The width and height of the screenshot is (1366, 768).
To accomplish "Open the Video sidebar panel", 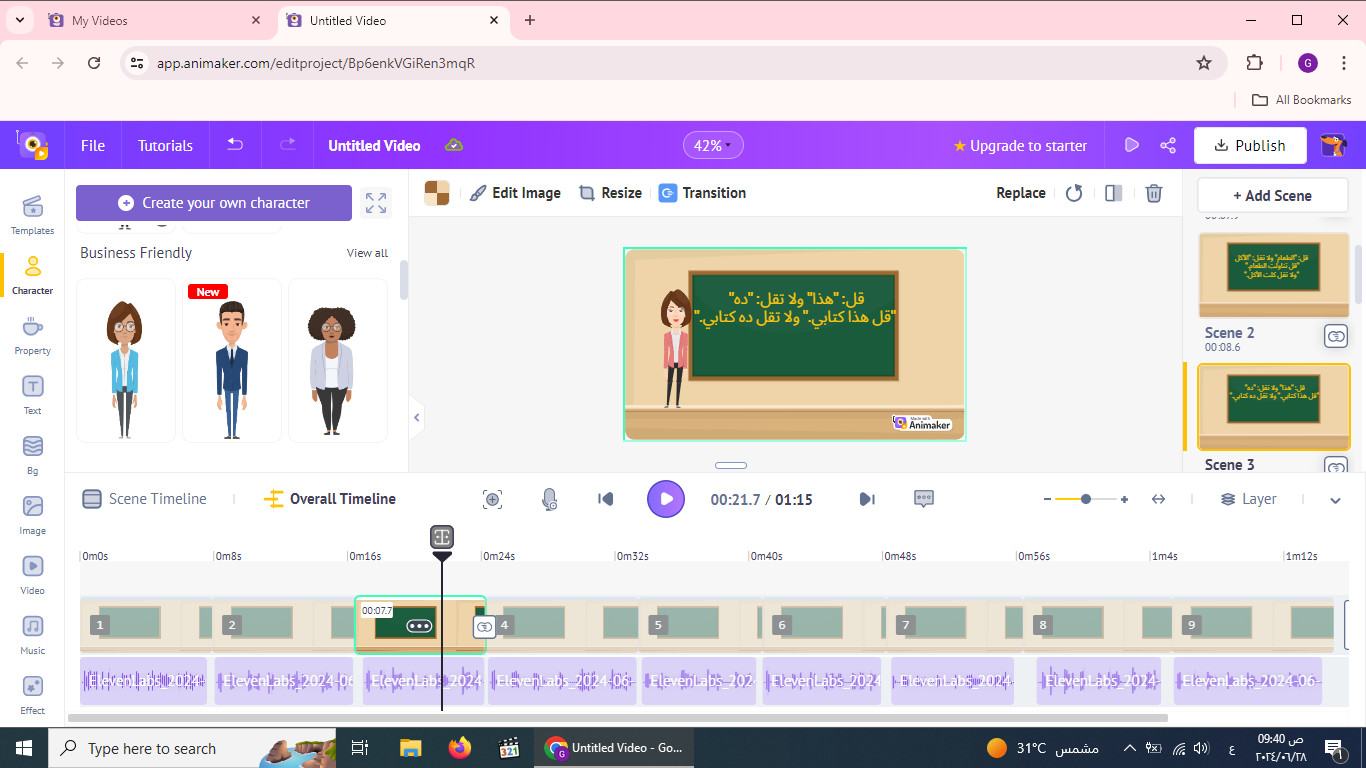I will coord(32,575).
